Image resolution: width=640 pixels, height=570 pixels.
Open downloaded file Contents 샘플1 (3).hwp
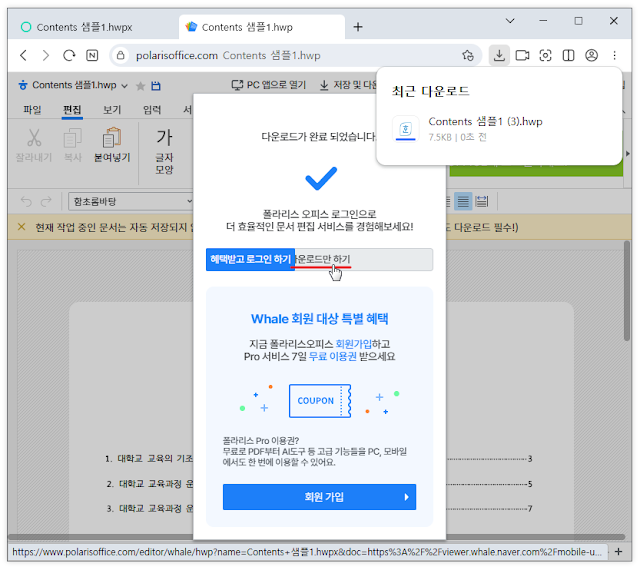pos(485,121)
